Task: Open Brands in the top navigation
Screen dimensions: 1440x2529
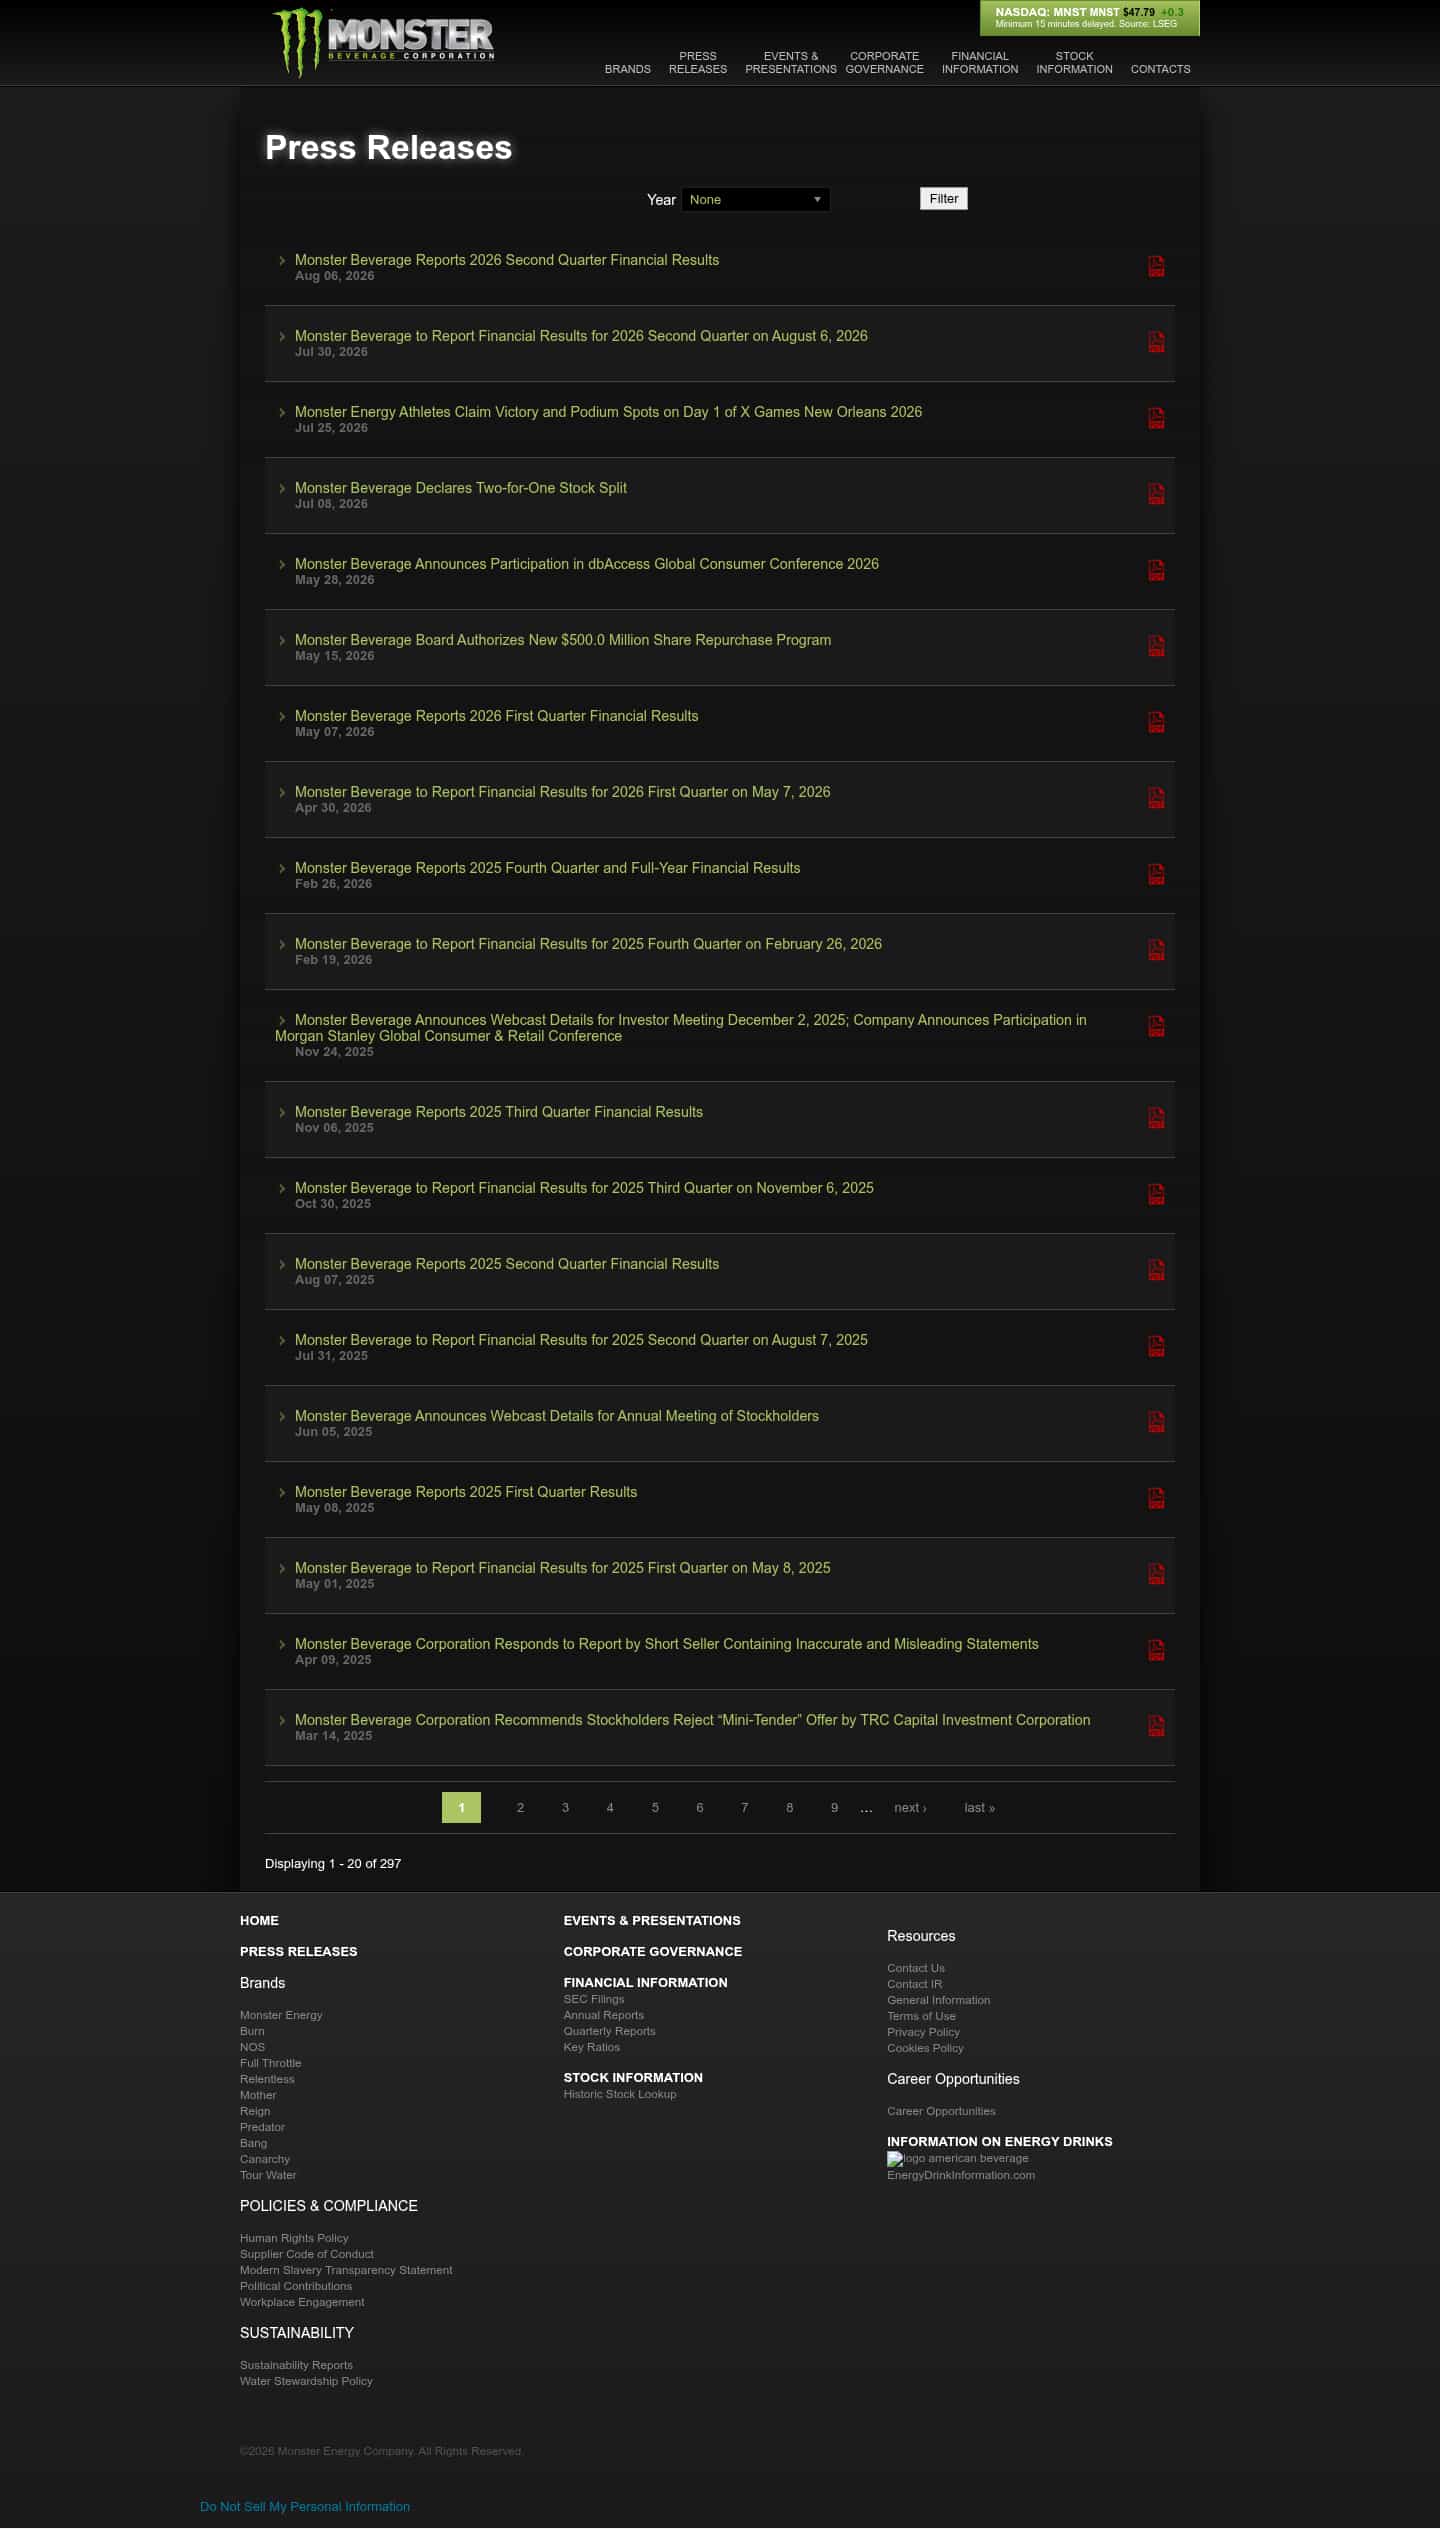Action: 627,69
